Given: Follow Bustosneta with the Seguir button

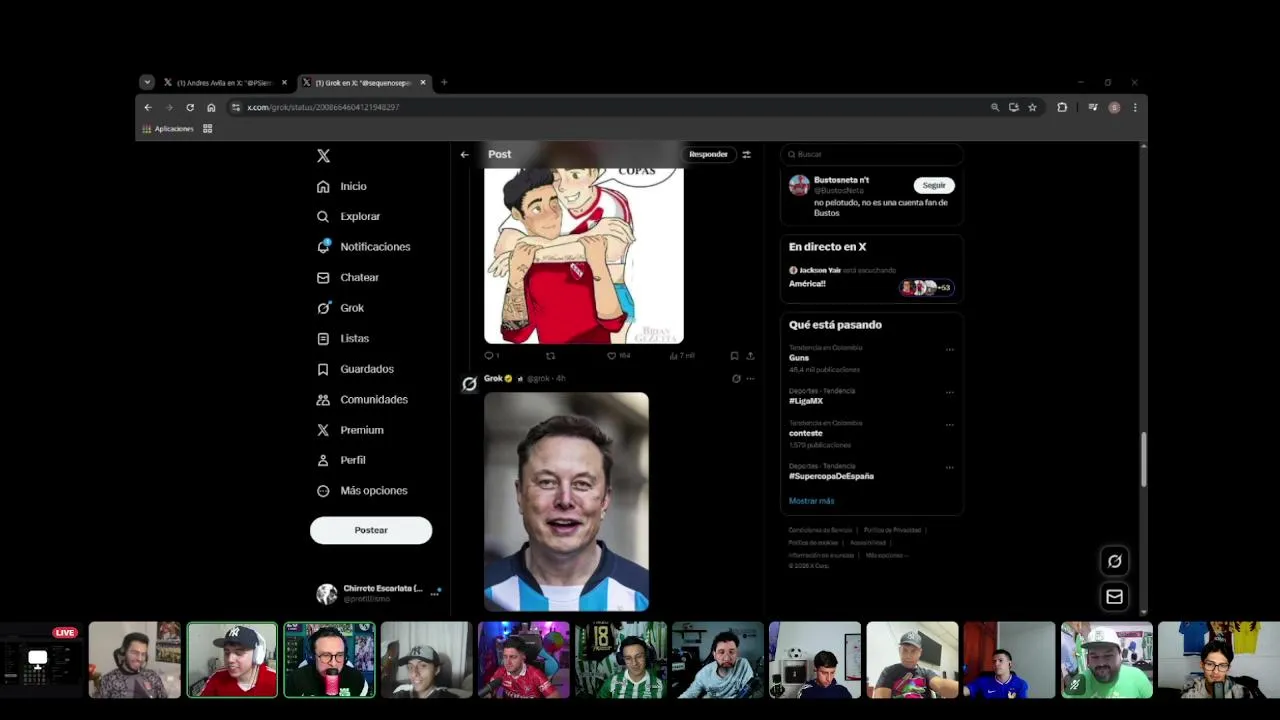Looking at the screenshot, I should [934, 185].
